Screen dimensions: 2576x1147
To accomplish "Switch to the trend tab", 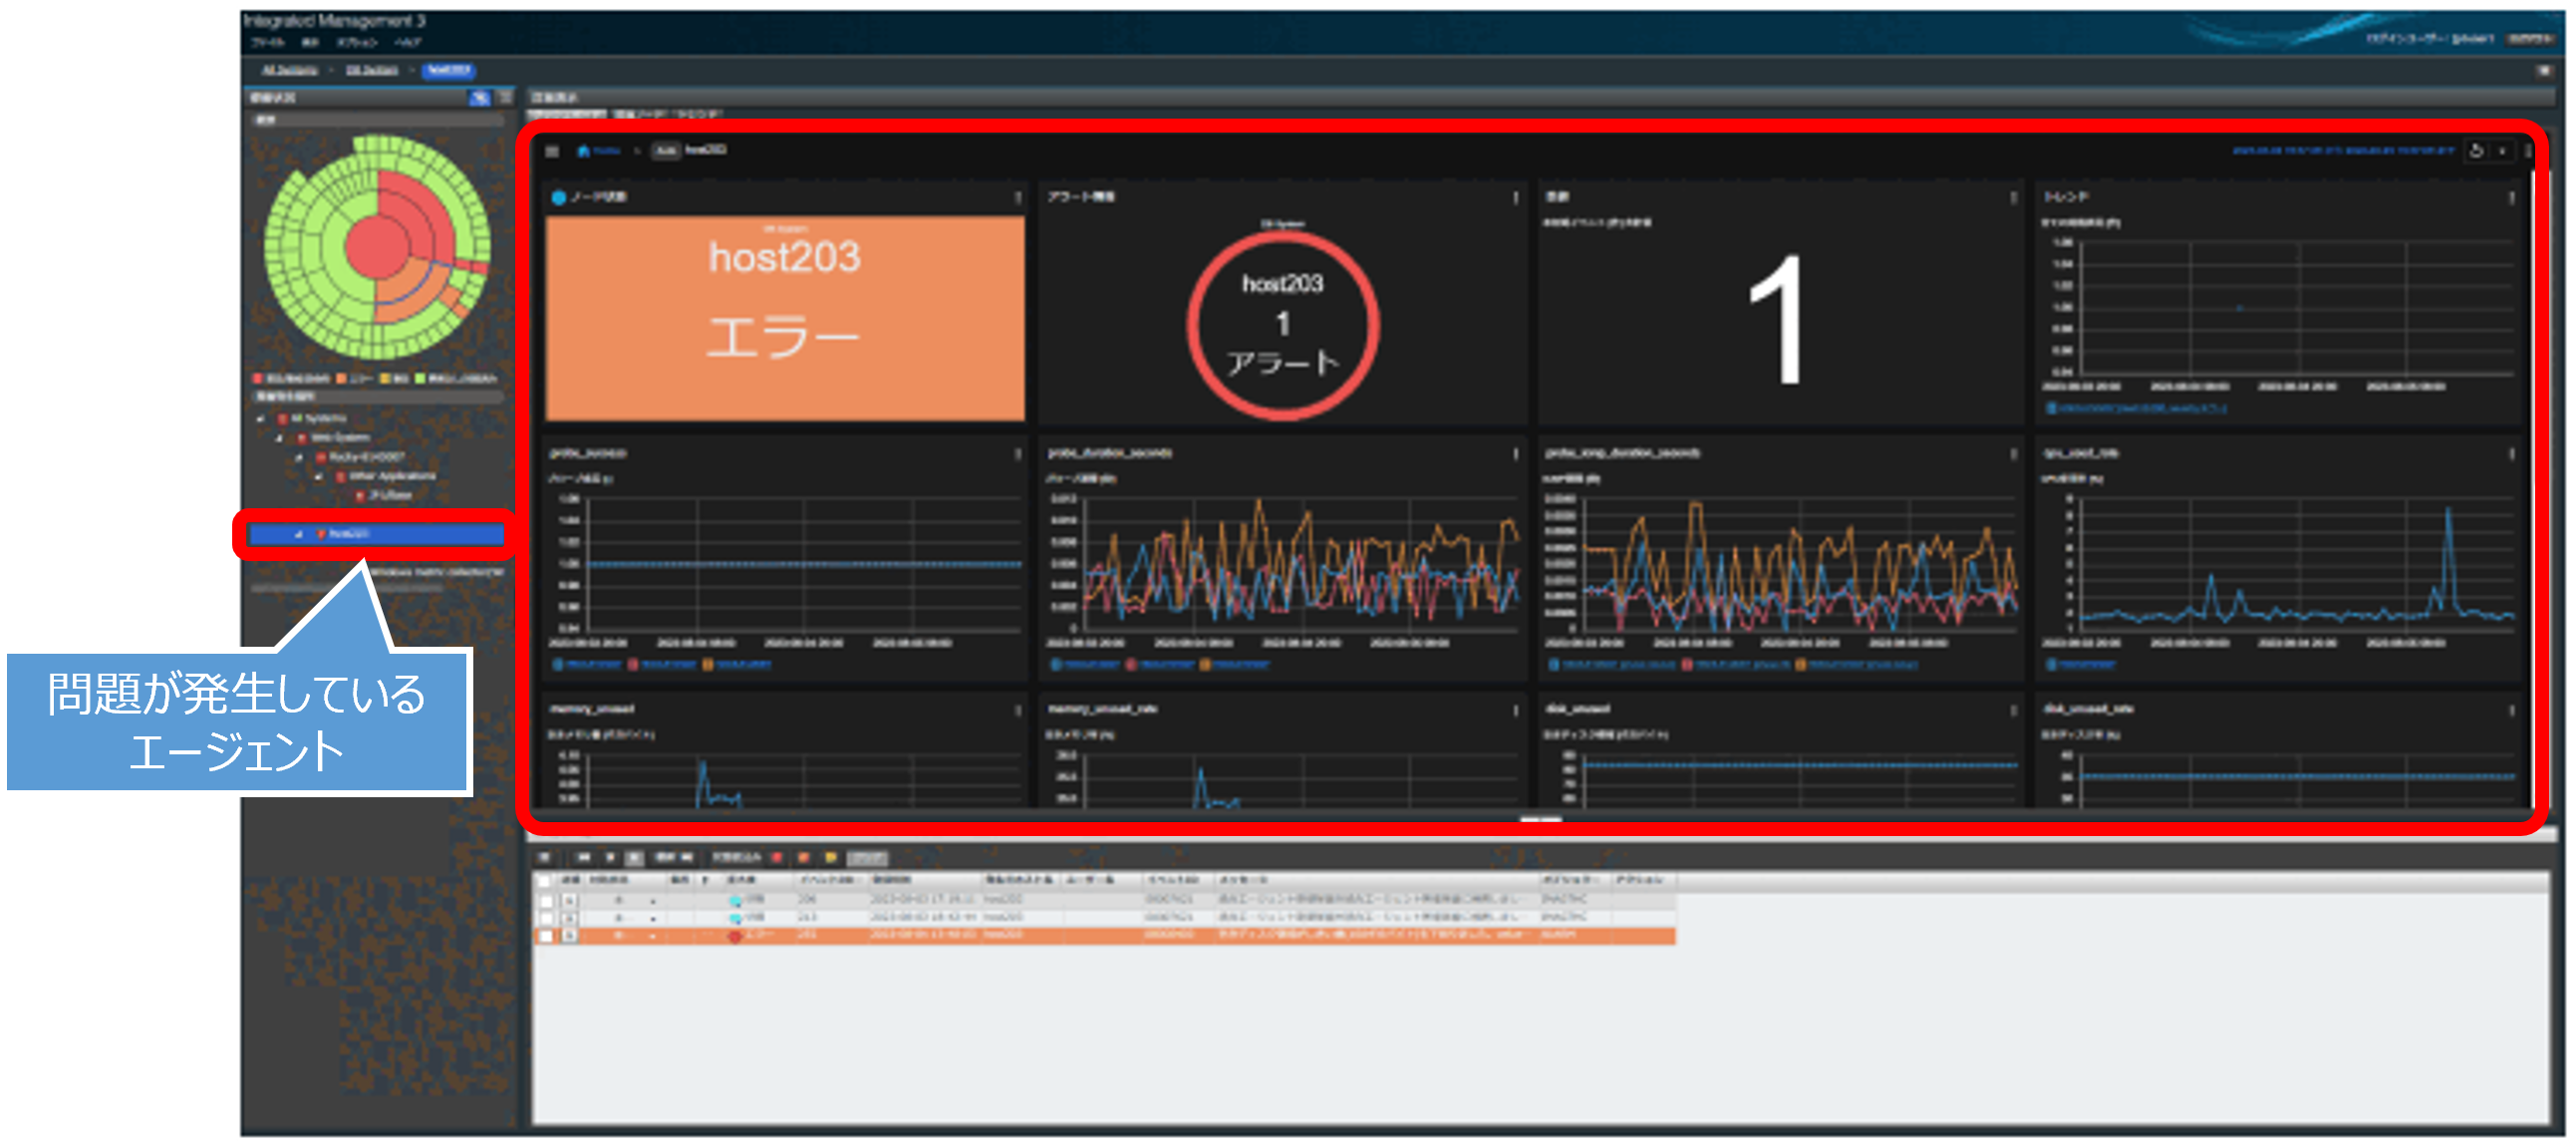I will (x=697, y=114).
